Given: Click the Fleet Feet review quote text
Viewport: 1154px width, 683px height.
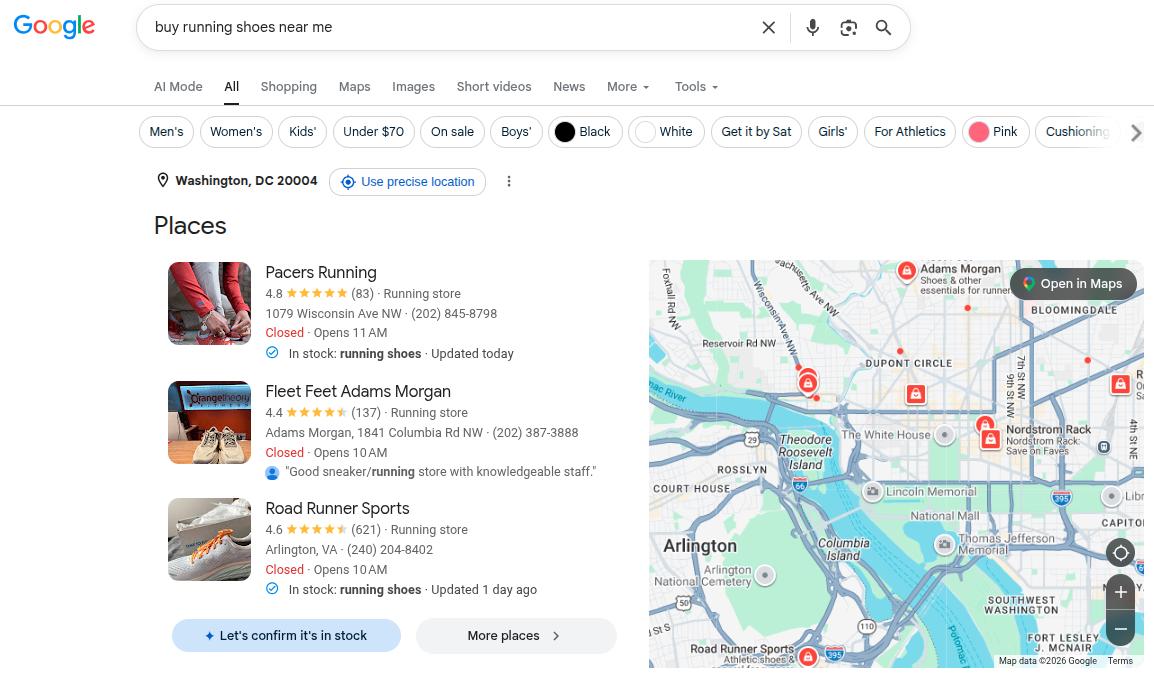Looking at the screenshot, I should (440, 472).
